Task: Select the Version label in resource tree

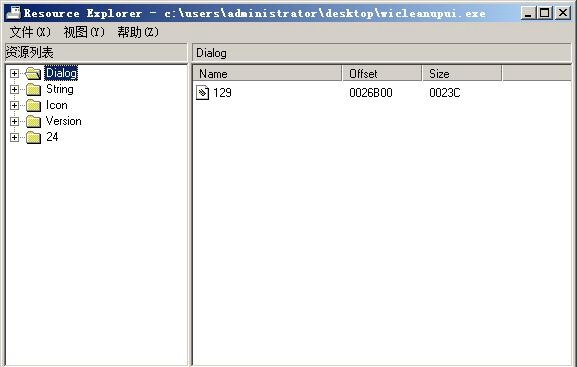Action: coord(64,121)
